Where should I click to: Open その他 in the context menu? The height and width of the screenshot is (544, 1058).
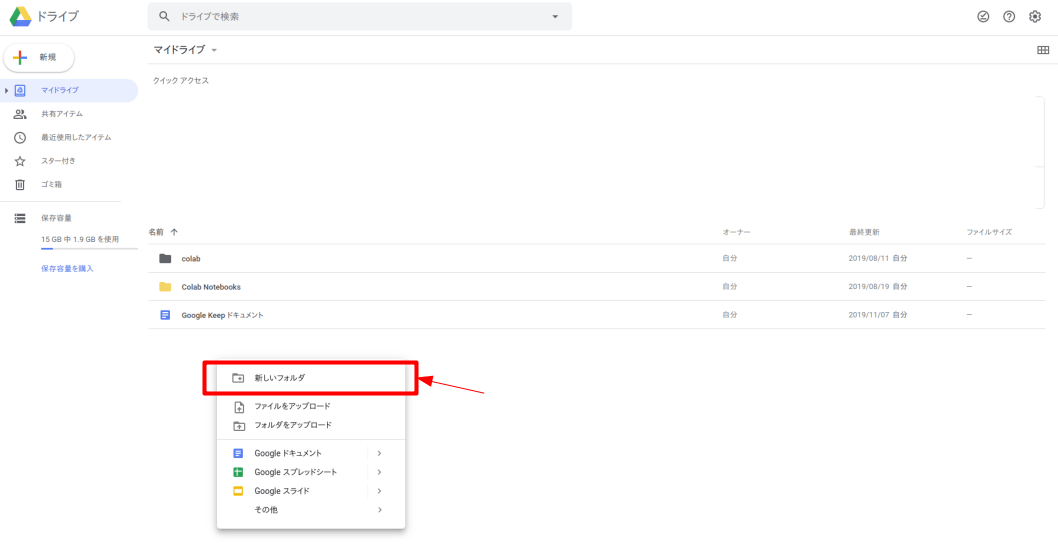311,510
